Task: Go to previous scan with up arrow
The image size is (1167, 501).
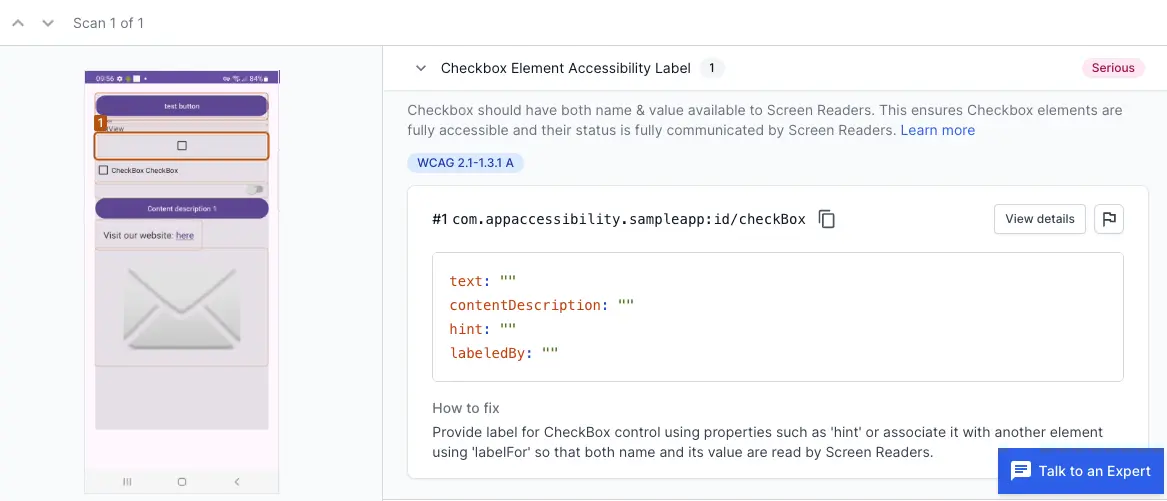Action: coord(17,23)
